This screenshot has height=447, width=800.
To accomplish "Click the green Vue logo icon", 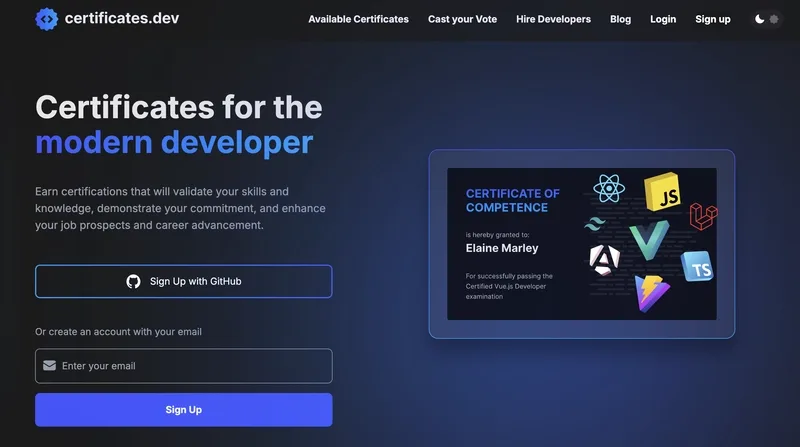I will (x=649, y=239).
